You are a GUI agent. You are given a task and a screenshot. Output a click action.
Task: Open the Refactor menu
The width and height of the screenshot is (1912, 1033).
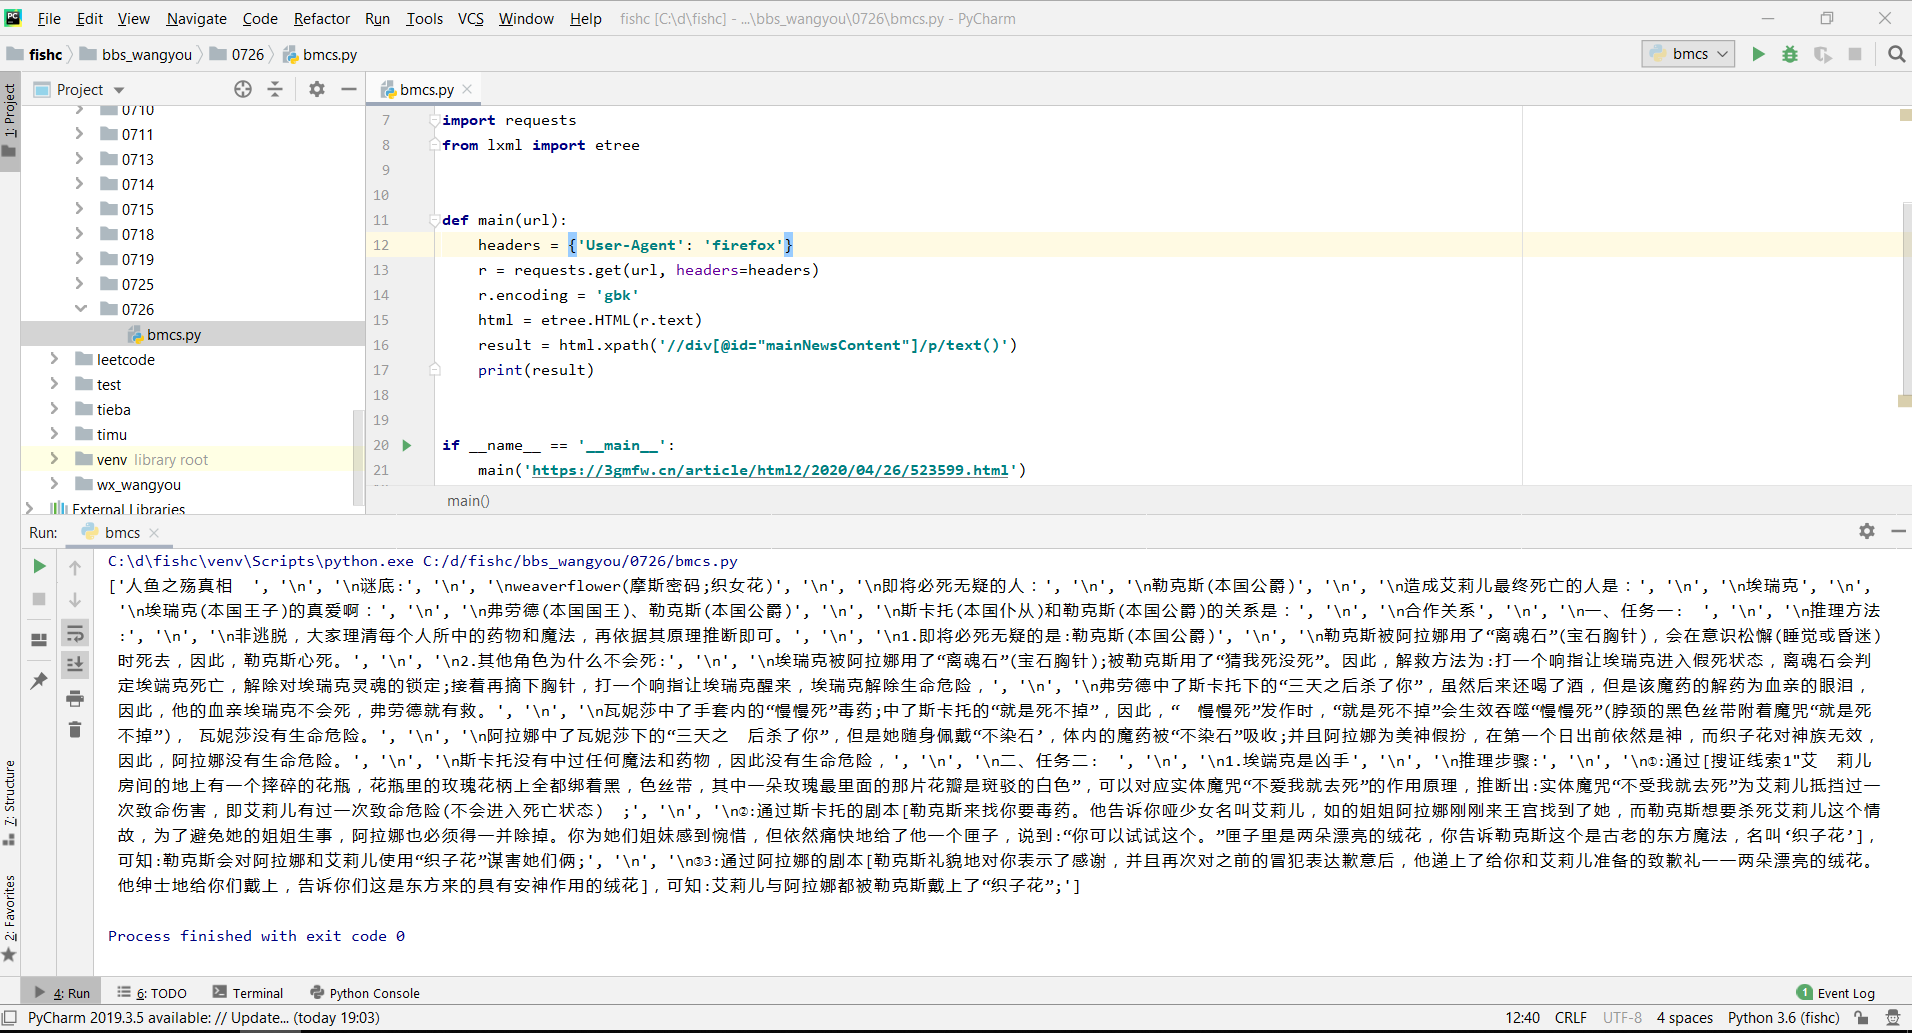[322, 18]
